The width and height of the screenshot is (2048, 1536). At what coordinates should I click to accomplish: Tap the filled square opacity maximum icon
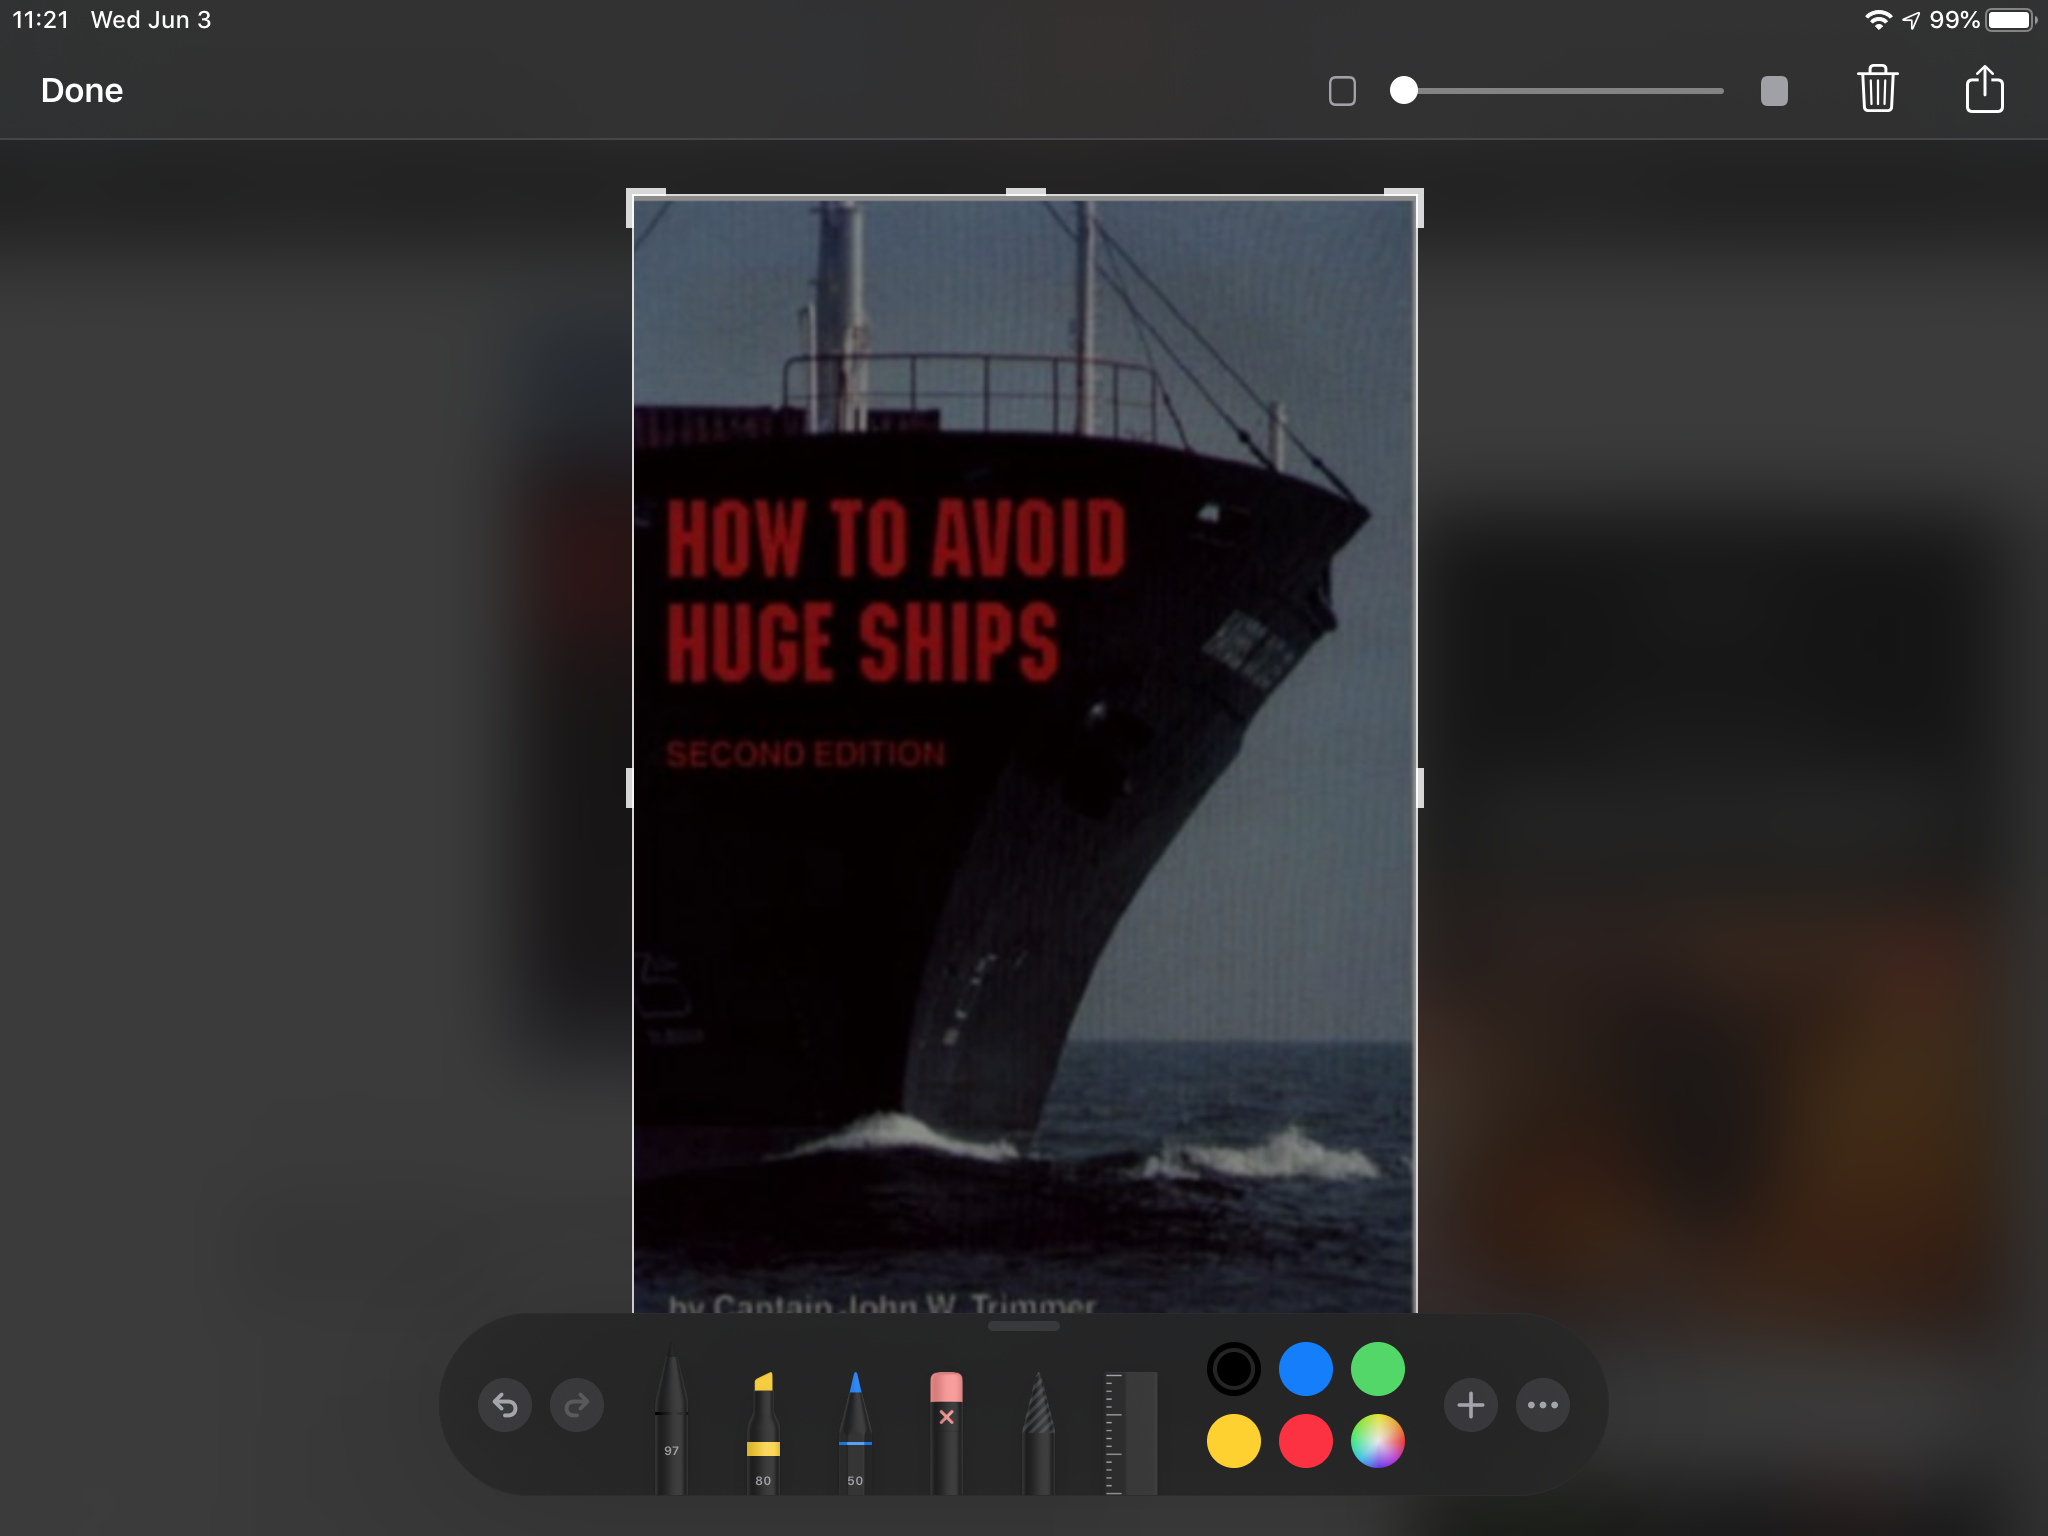click(1774, 91)
